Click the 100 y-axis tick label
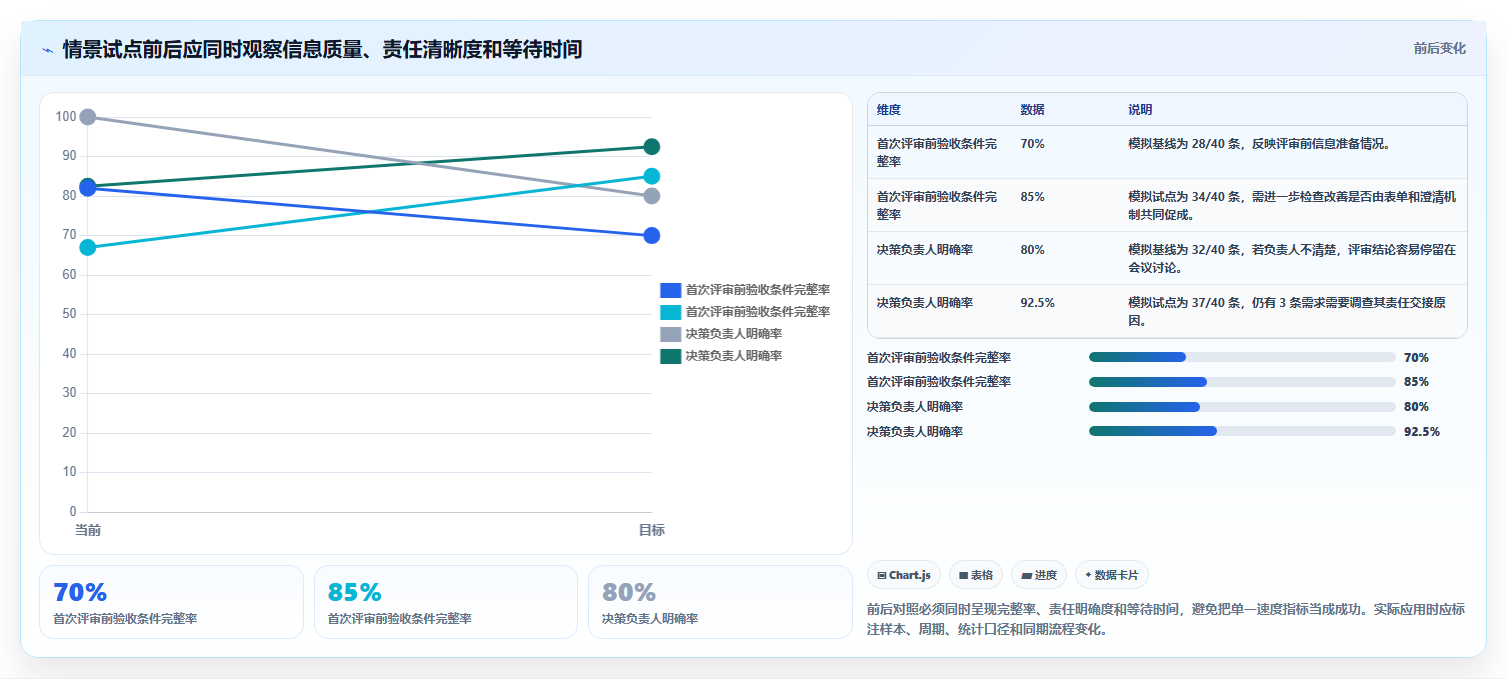Image resolution: width=1507 pixels, height=679 pixels. 66,117
